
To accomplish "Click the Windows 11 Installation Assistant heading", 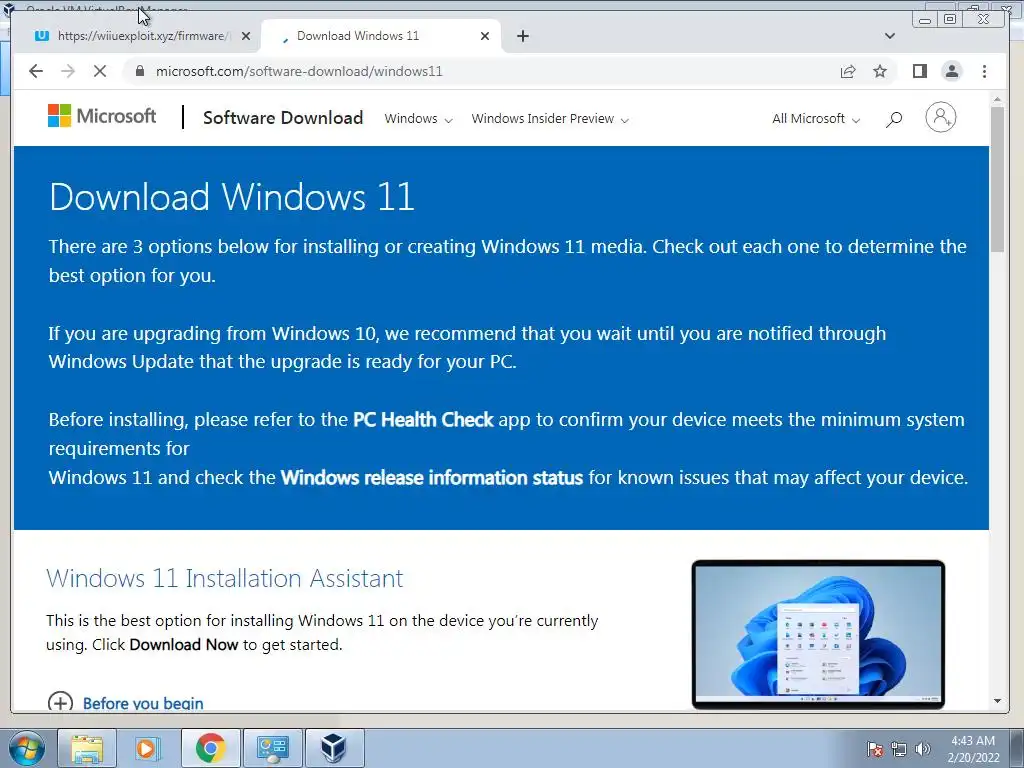I will (225, 579).
